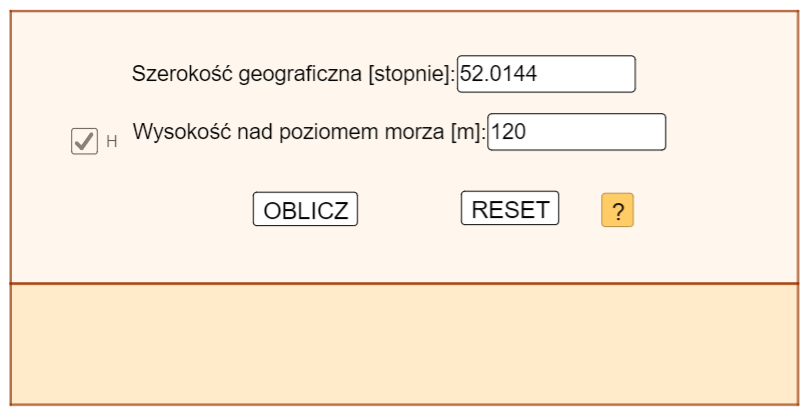Click the darker orange output area
Image resolution: width=811 pixels, height=418 pixels.
click(x=405, y=345)
